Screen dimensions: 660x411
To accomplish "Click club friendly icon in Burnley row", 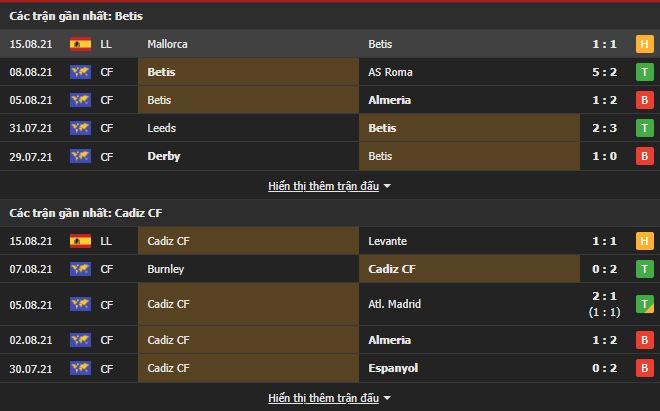I will coord(80,269).
